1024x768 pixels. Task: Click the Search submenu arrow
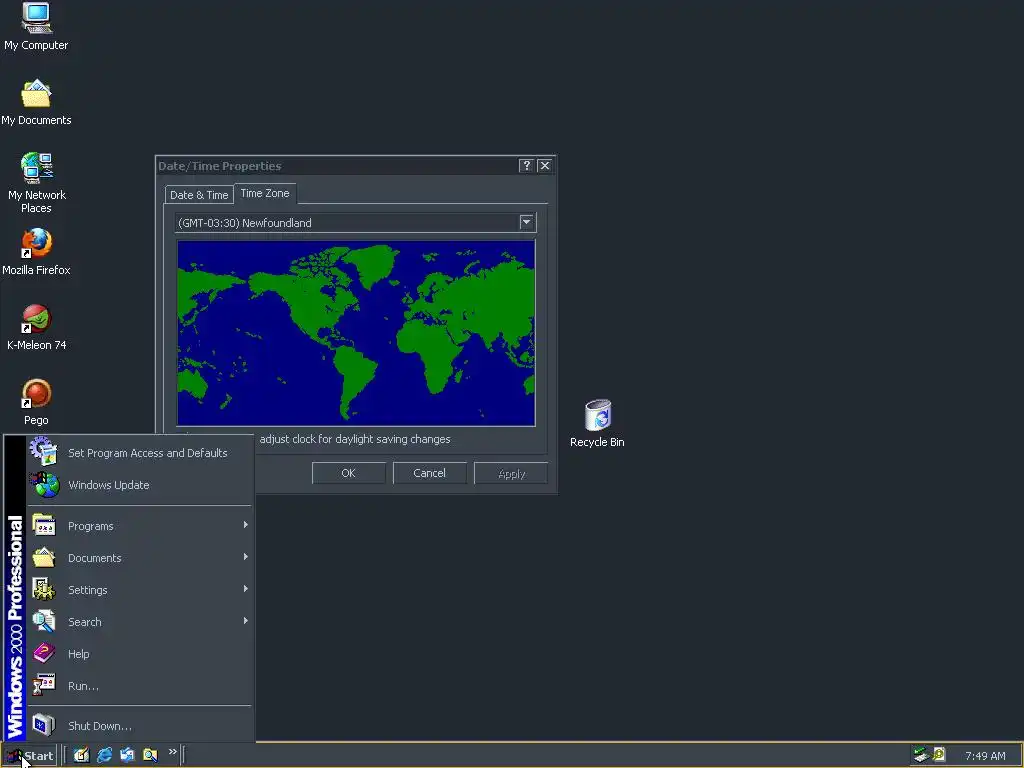(x=246, y=621)
